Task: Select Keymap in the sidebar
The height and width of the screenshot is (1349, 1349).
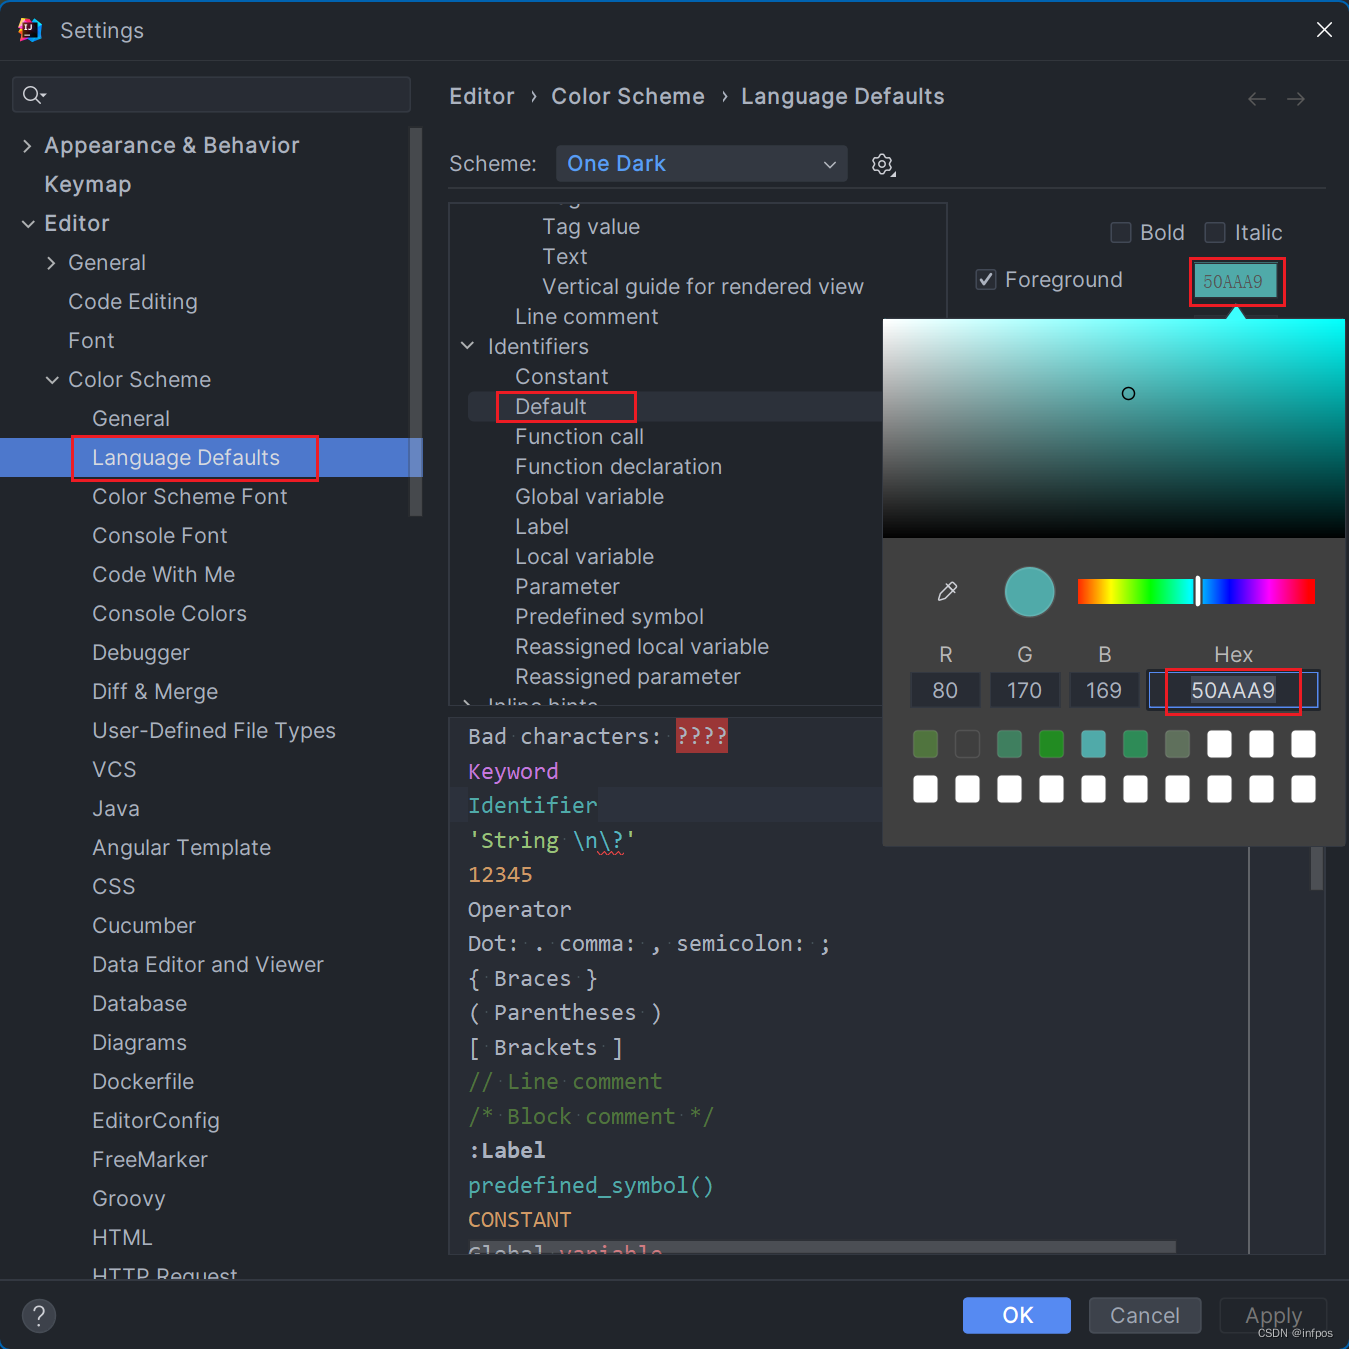Action: coord(88,185)
